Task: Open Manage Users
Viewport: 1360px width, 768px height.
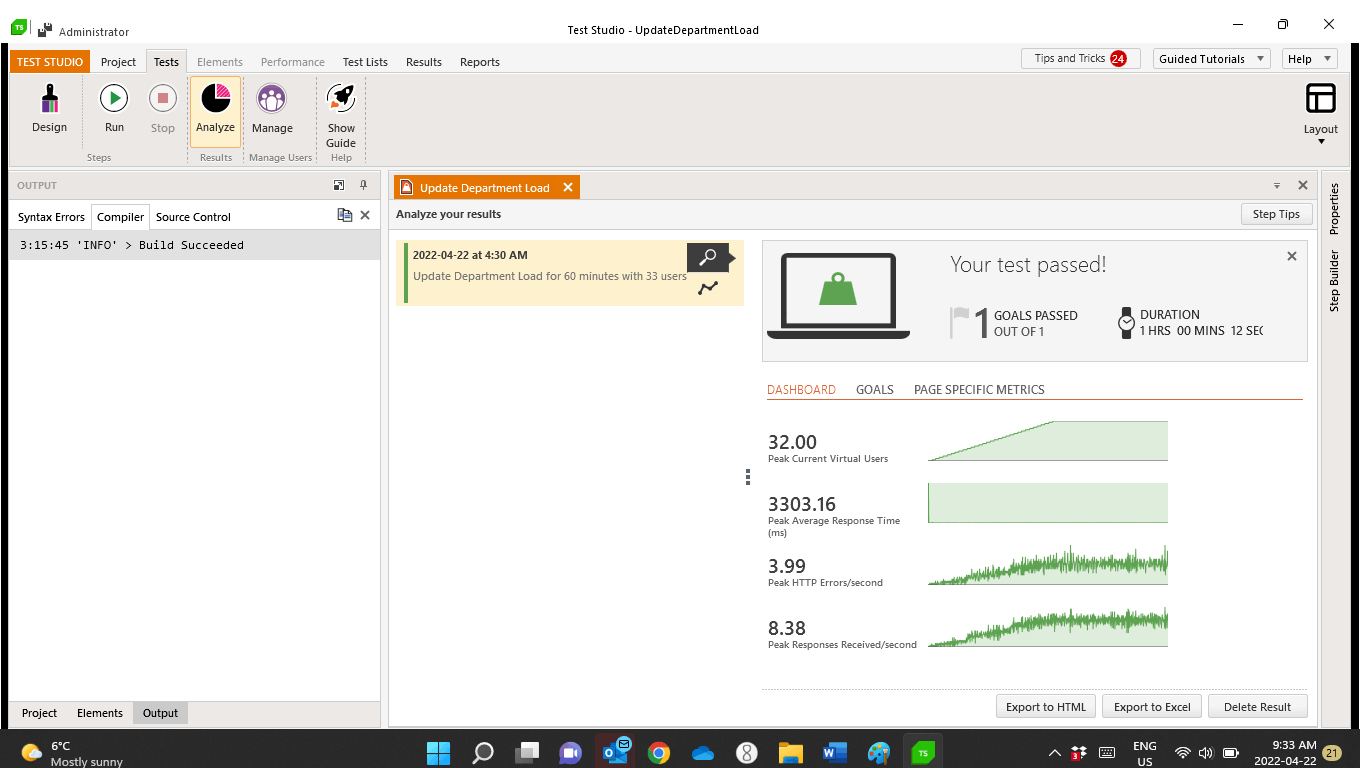Action: (x=272, y=109)
